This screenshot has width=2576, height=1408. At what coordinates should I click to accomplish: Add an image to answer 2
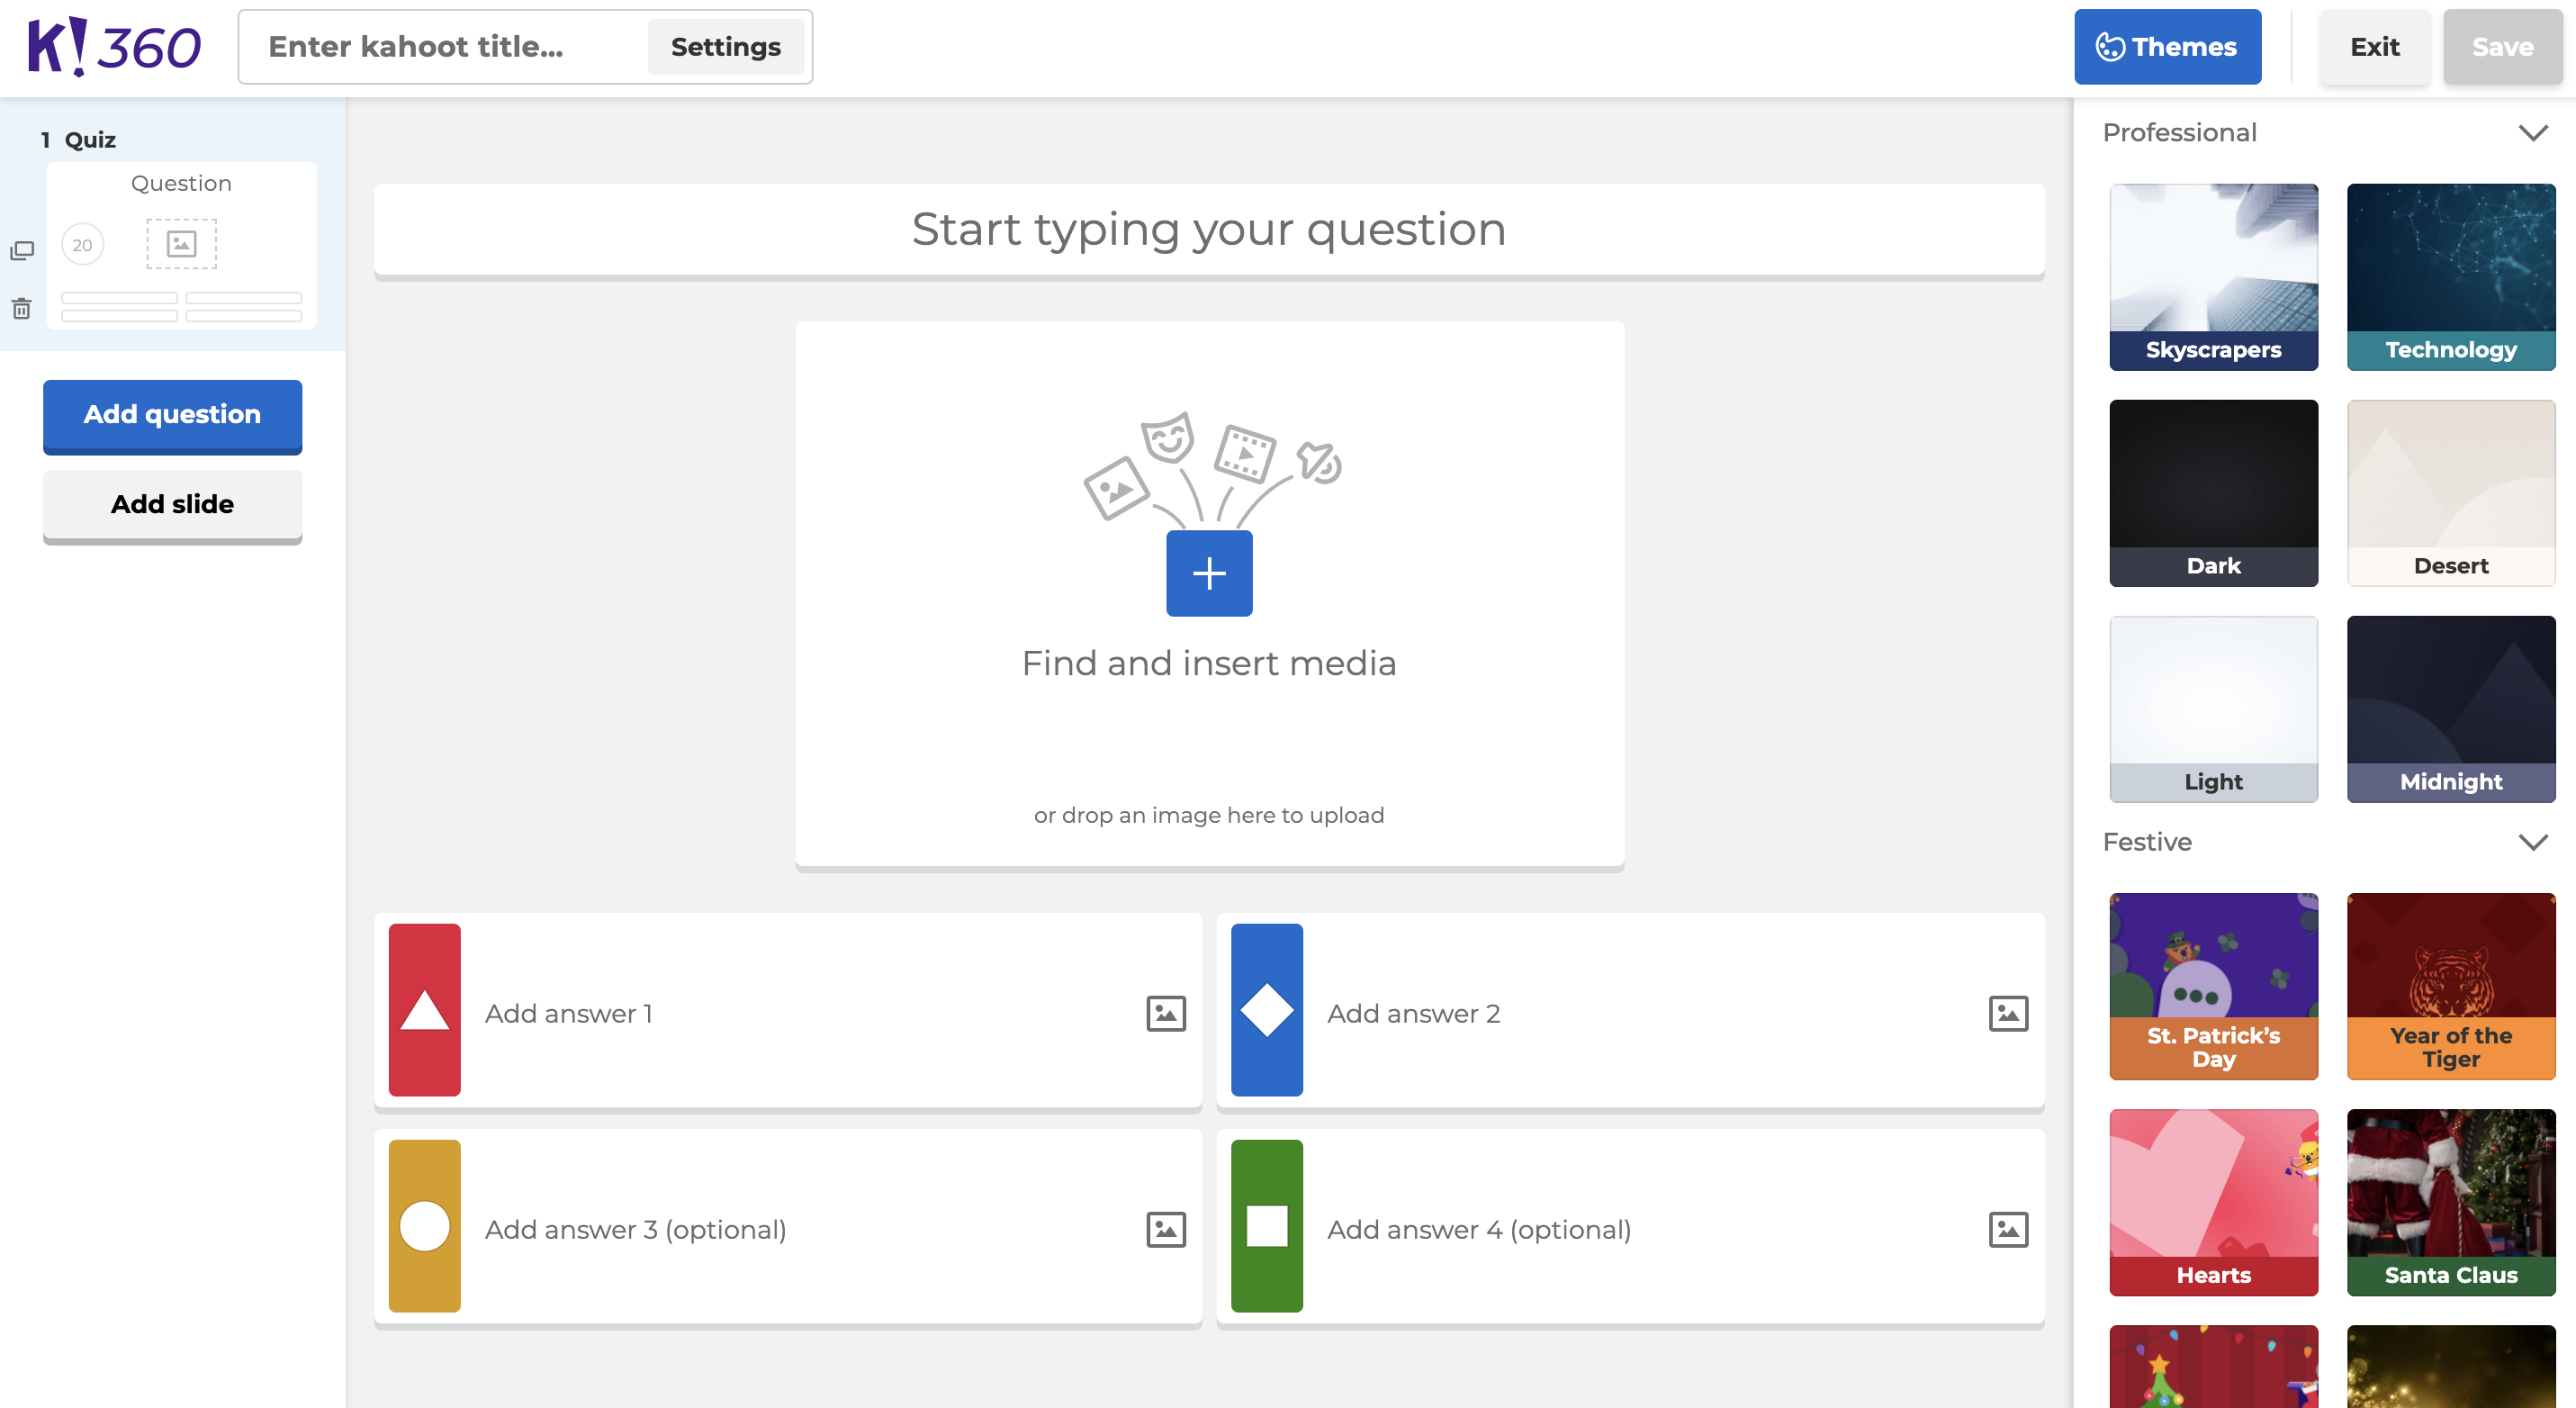tap(2008, 1013)
